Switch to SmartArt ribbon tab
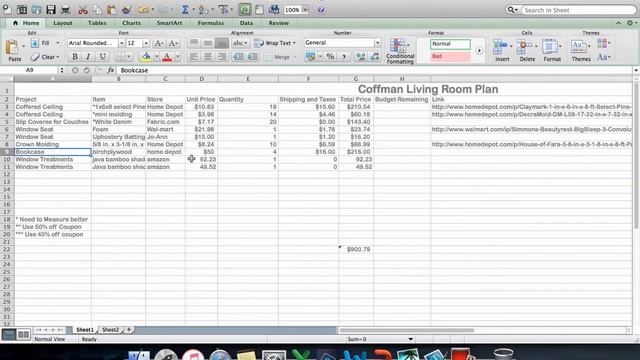 (169, 23)
